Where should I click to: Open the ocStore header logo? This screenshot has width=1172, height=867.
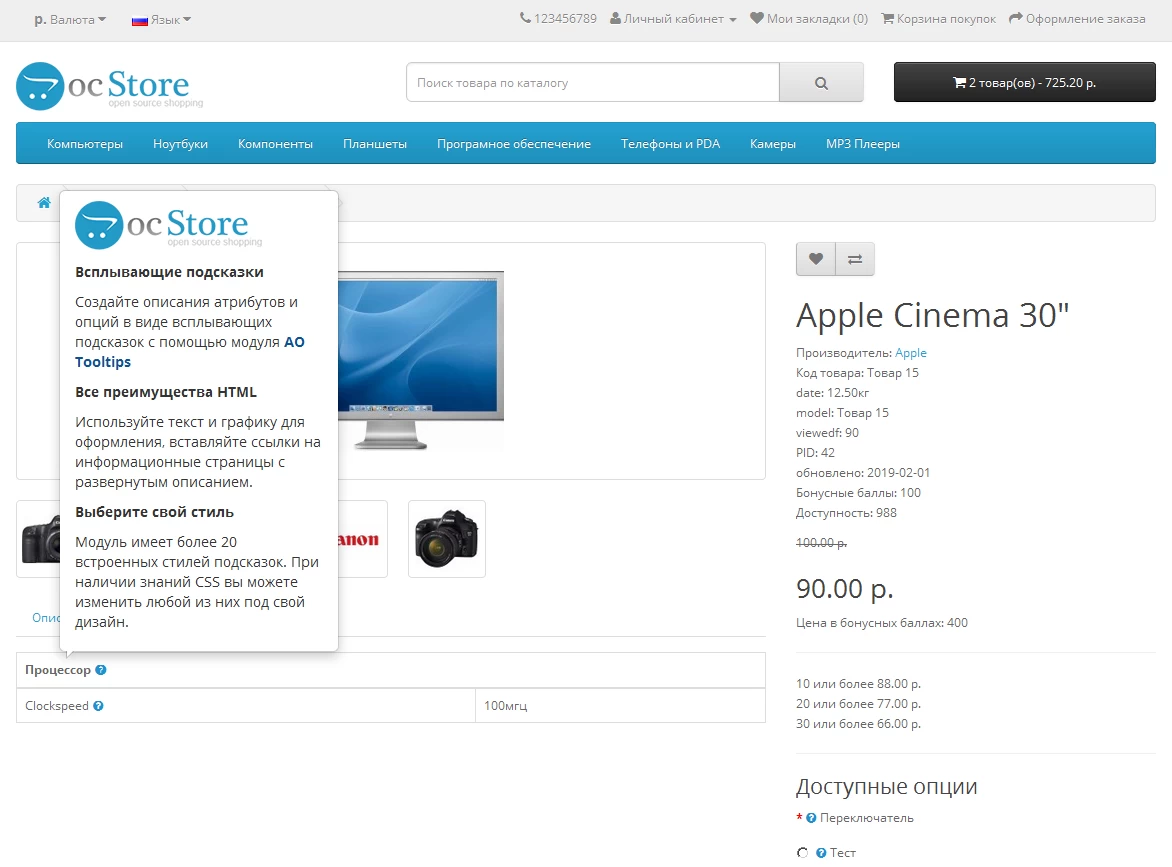tap(110, 86)
